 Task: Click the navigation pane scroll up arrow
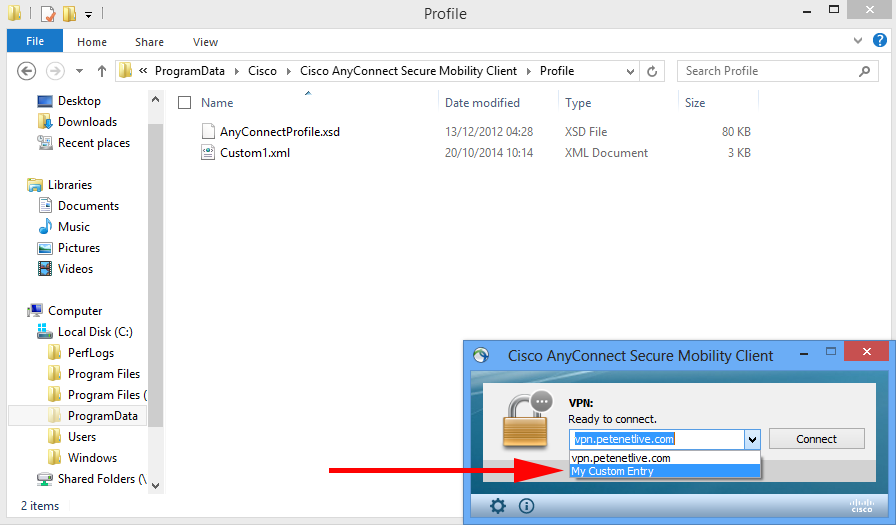tap(155, 99)
